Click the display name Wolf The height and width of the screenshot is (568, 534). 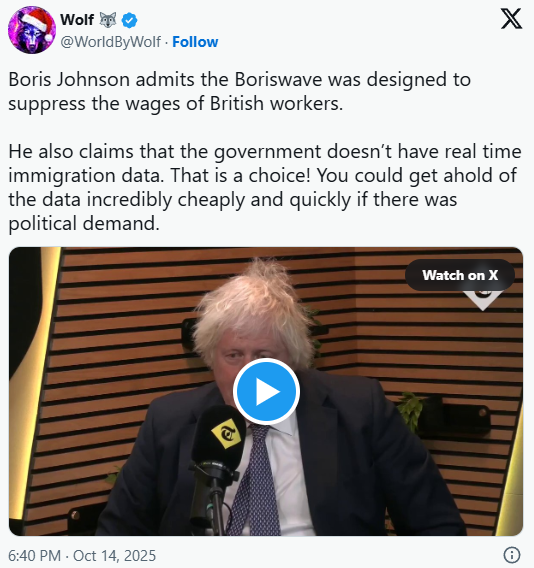(77, 20)
